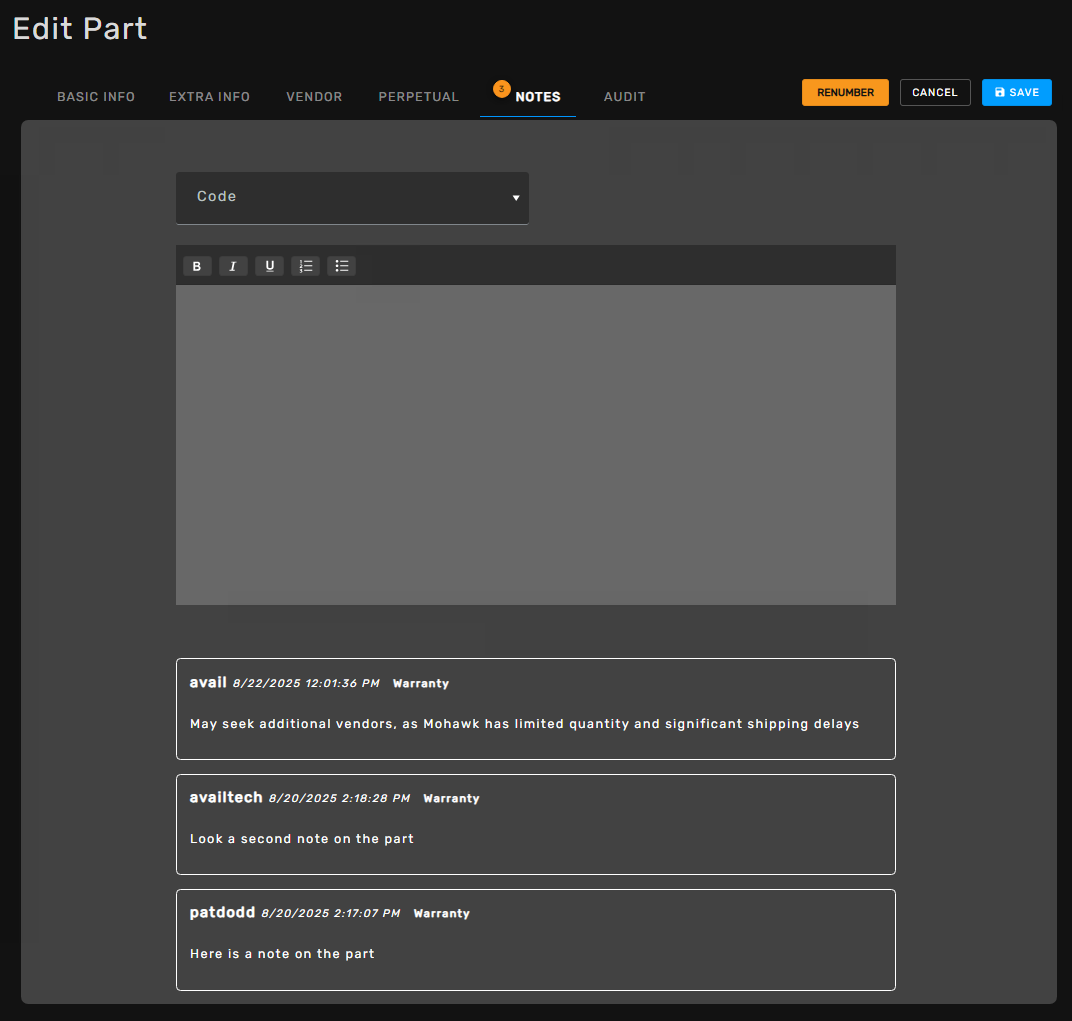This screenshot has height=1021, width=1072.
Task: Go to the Vendor tab
Action: point(314,97)
